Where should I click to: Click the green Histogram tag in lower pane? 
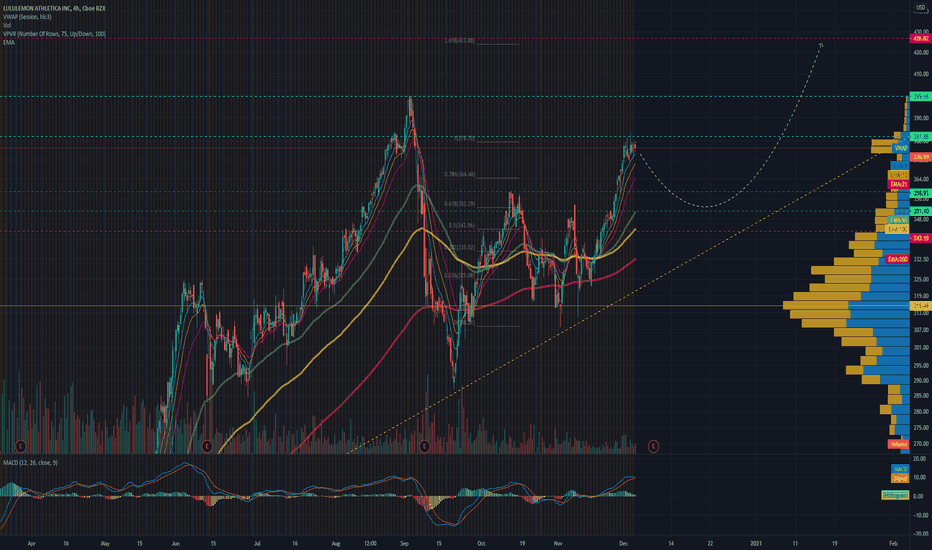pos(895,495)
